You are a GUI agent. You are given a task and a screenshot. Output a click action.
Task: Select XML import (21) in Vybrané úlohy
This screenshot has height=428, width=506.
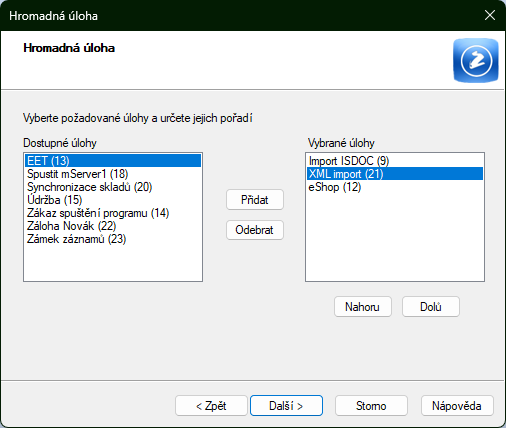(x=395, y=174)
